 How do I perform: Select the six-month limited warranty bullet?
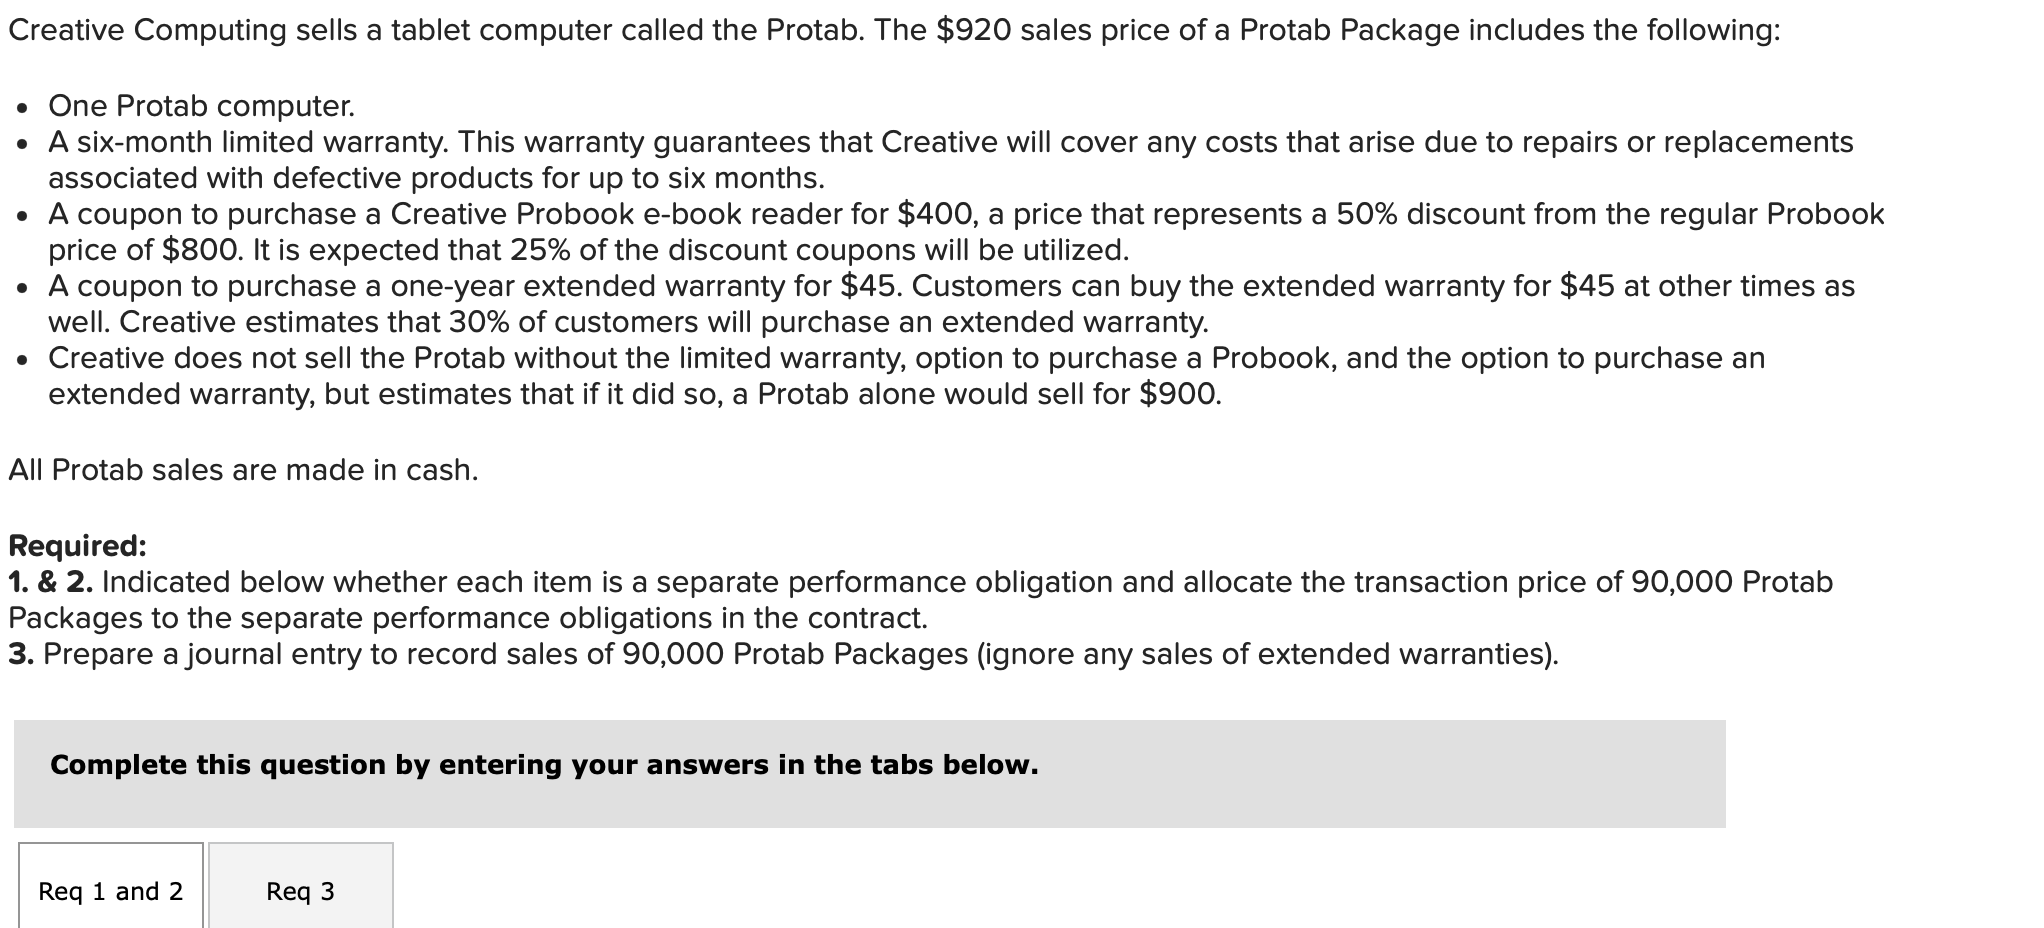(600, 142)
